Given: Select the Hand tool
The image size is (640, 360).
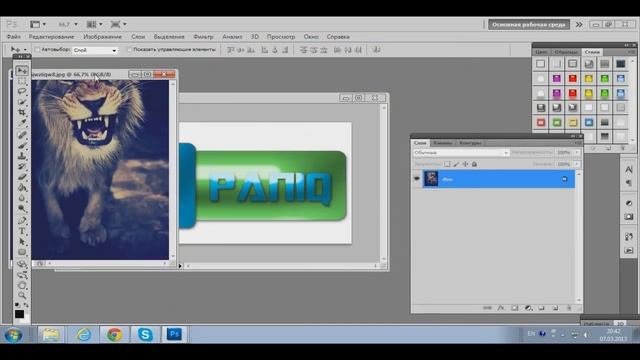Looking at the screenshot, I should pyautogui.click(x=22, y=285).
